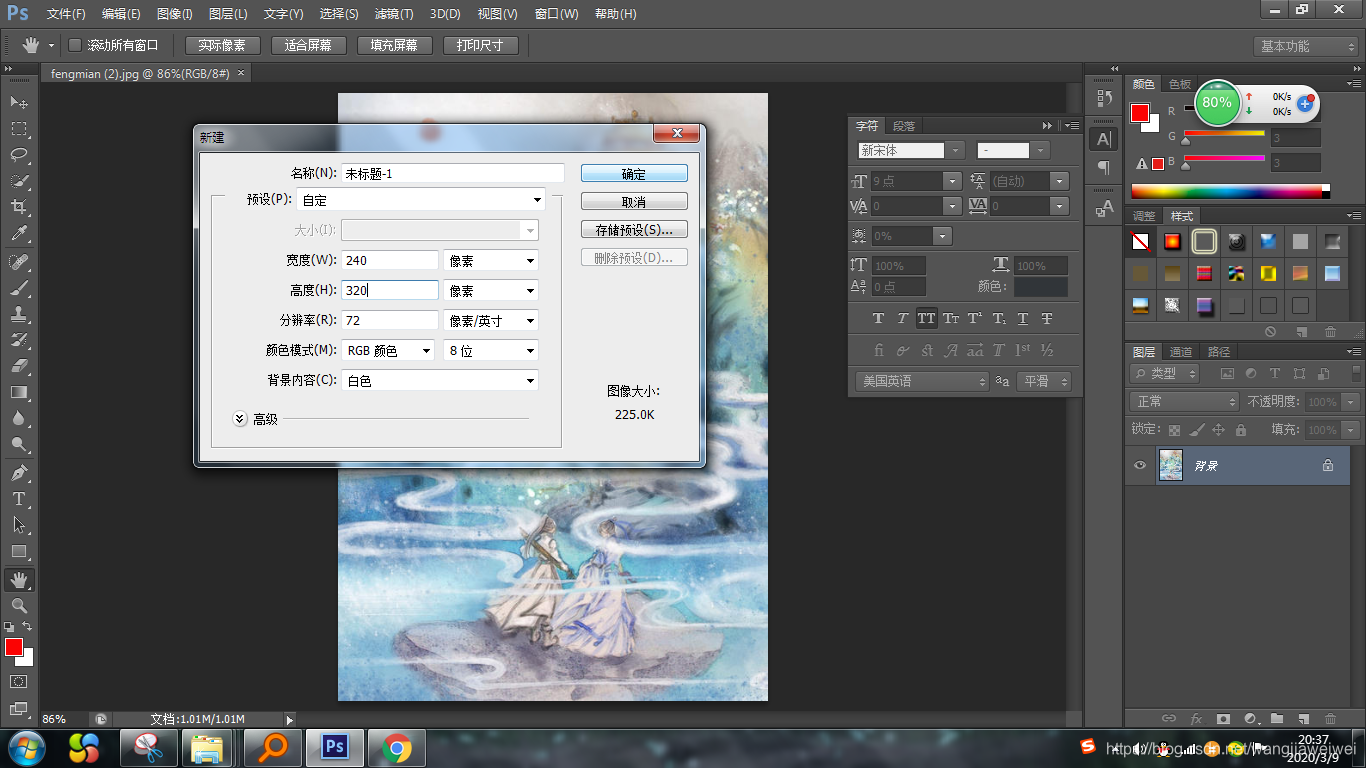The height and width of the screenshot is (768, 1366).
Task: Switch to the 段落 tab
Action: 904,126
